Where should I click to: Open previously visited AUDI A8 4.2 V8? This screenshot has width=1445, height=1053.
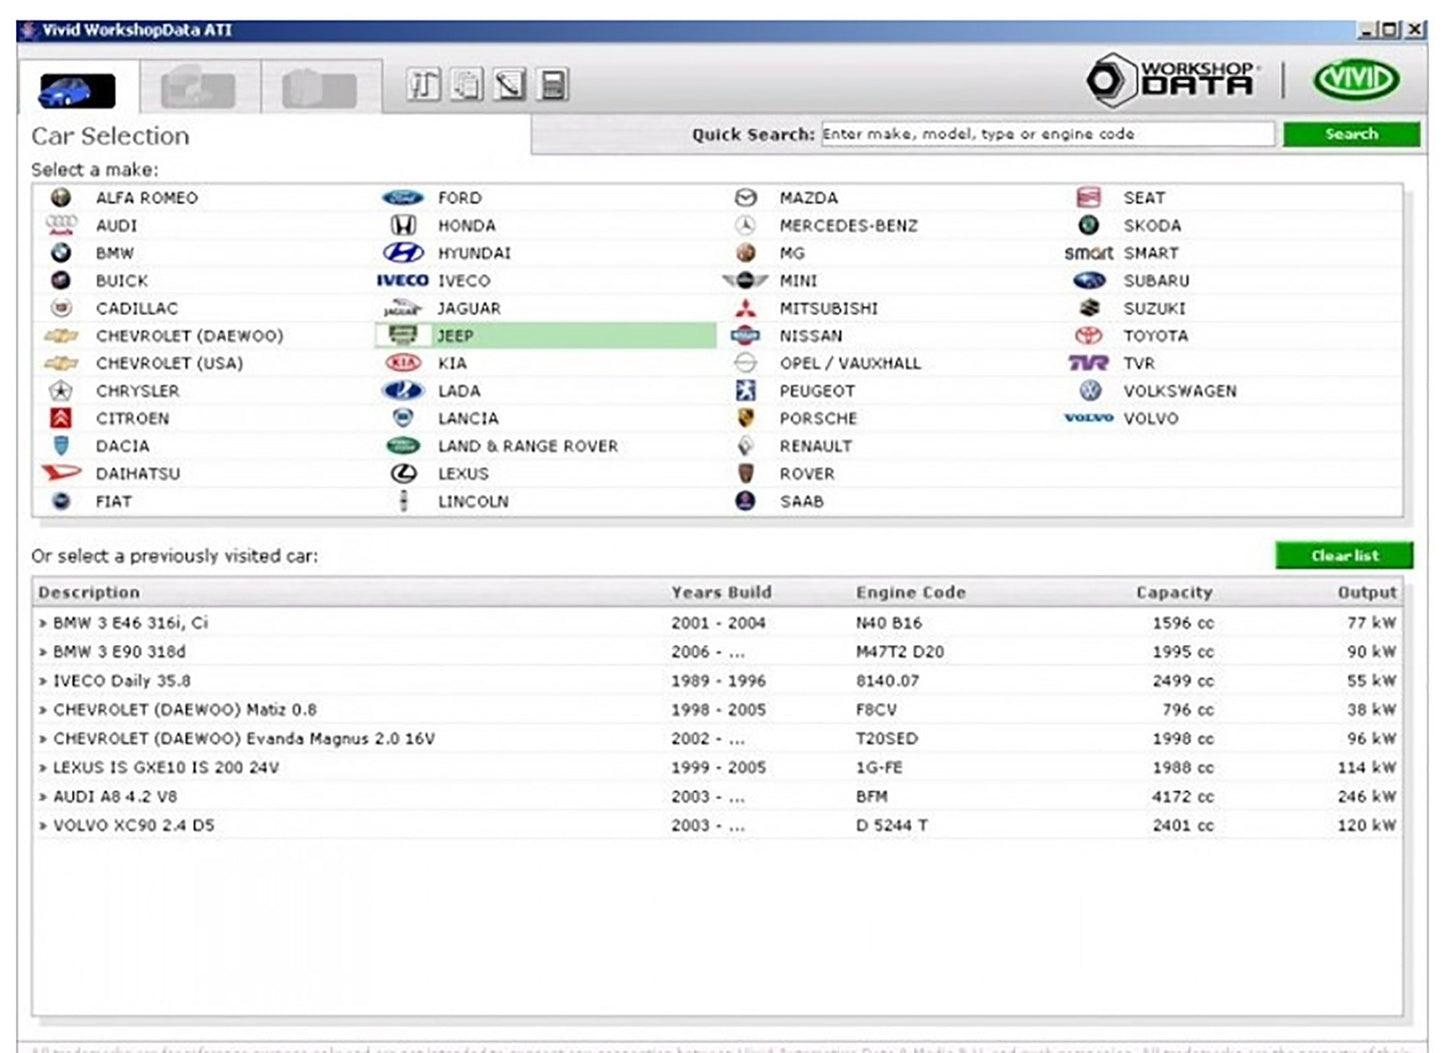[x=114, y=797]
